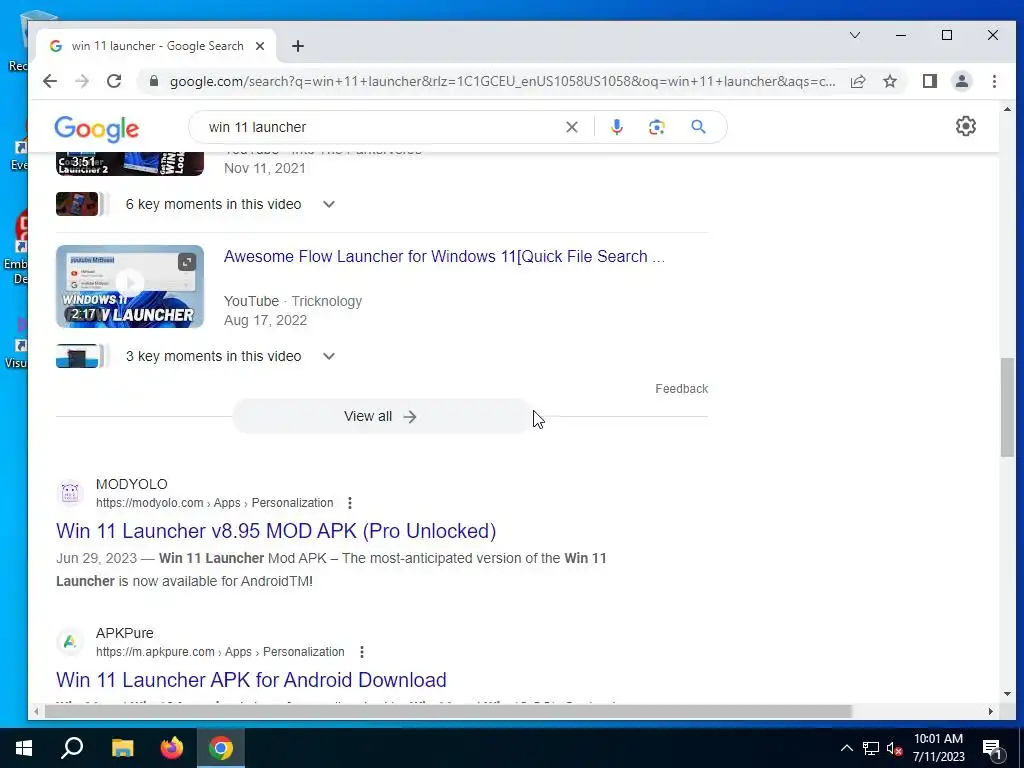Image resolution: width=1024 pixels, height=768 pixels.
Task: Open Chrome three-dot menu
Action: click(994, 81)
